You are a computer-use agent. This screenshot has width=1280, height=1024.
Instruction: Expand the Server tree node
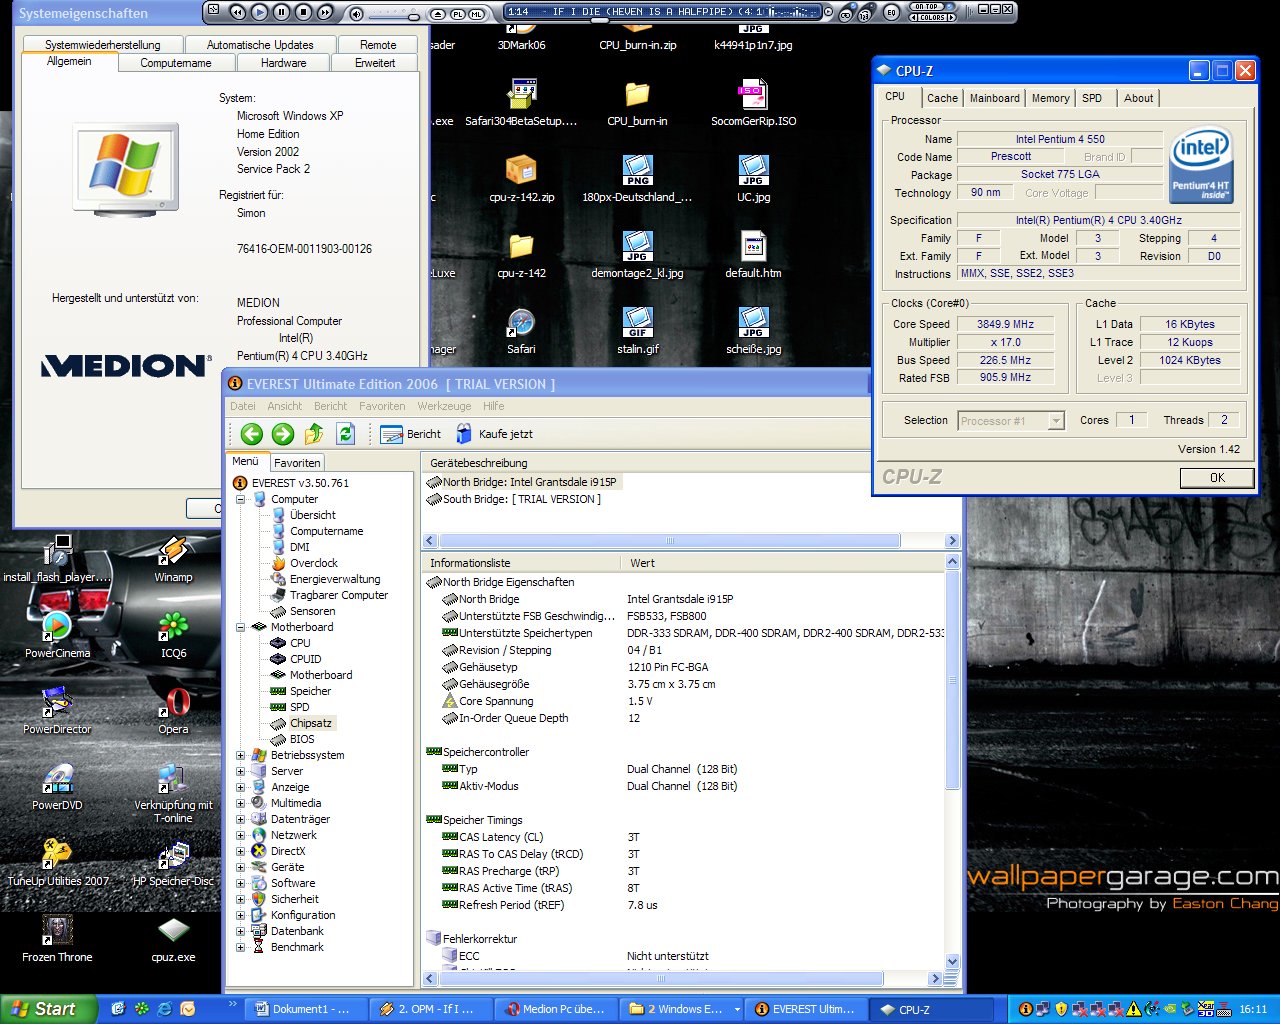[x=240, y=771]
